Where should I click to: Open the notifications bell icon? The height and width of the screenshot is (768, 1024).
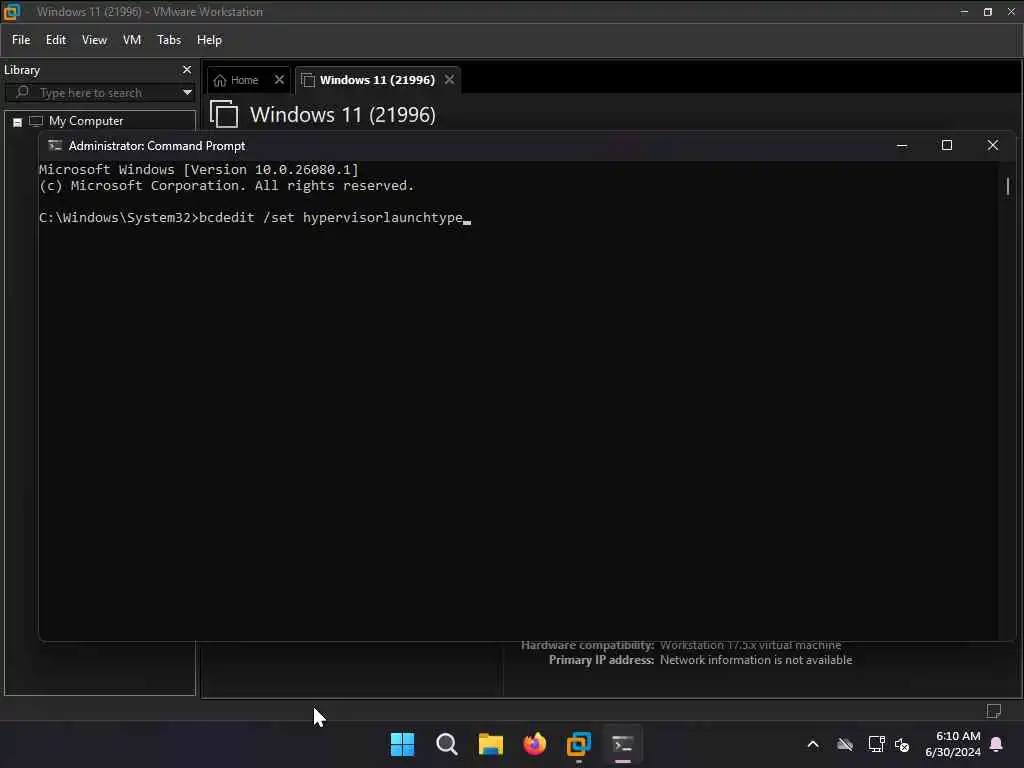(x=997, y=744)
